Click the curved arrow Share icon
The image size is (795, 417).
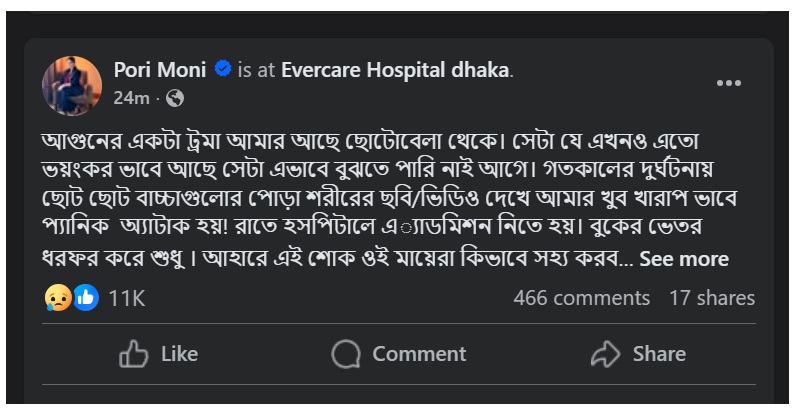pos(605,354)
